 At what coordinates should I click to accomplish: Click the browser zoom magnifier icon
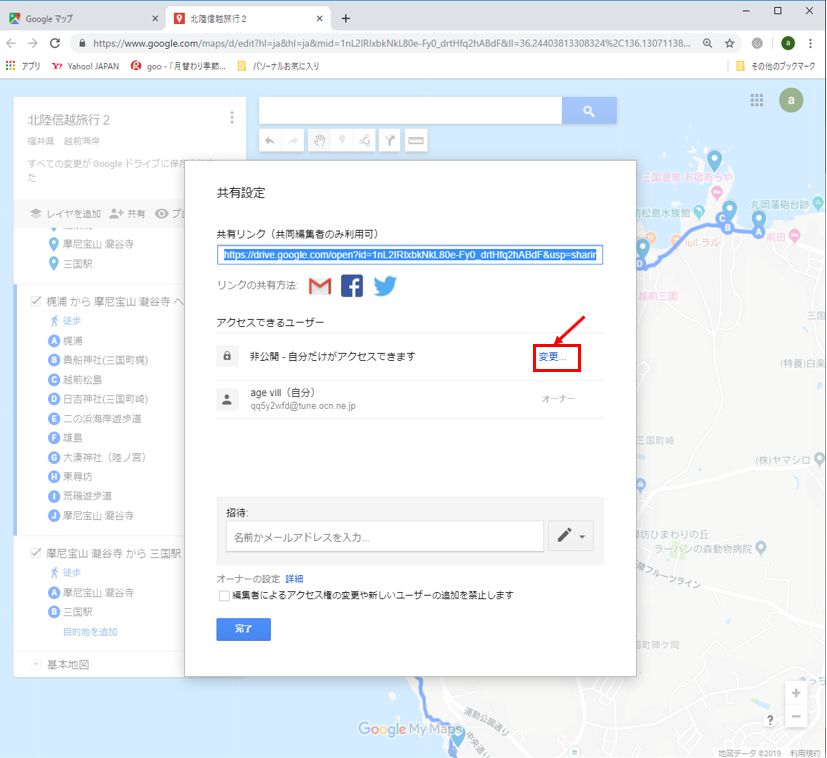pyautogui.click(x=707, y=43)
